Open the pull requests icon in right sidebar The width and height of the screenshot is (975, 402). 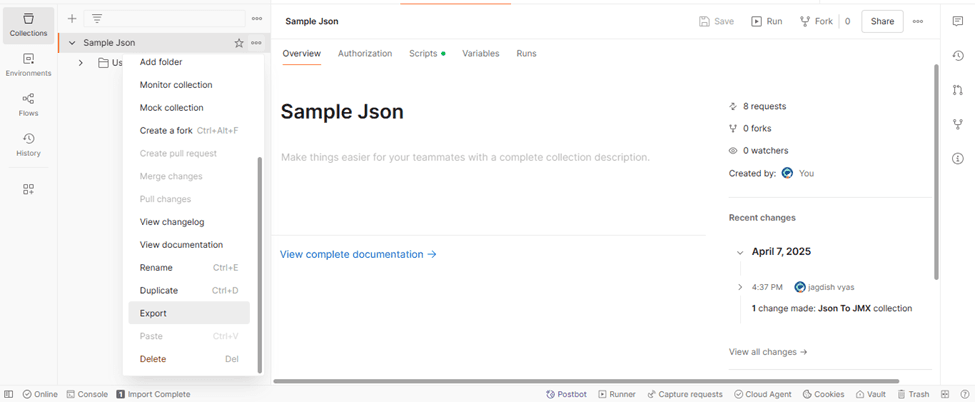(958, 90)
